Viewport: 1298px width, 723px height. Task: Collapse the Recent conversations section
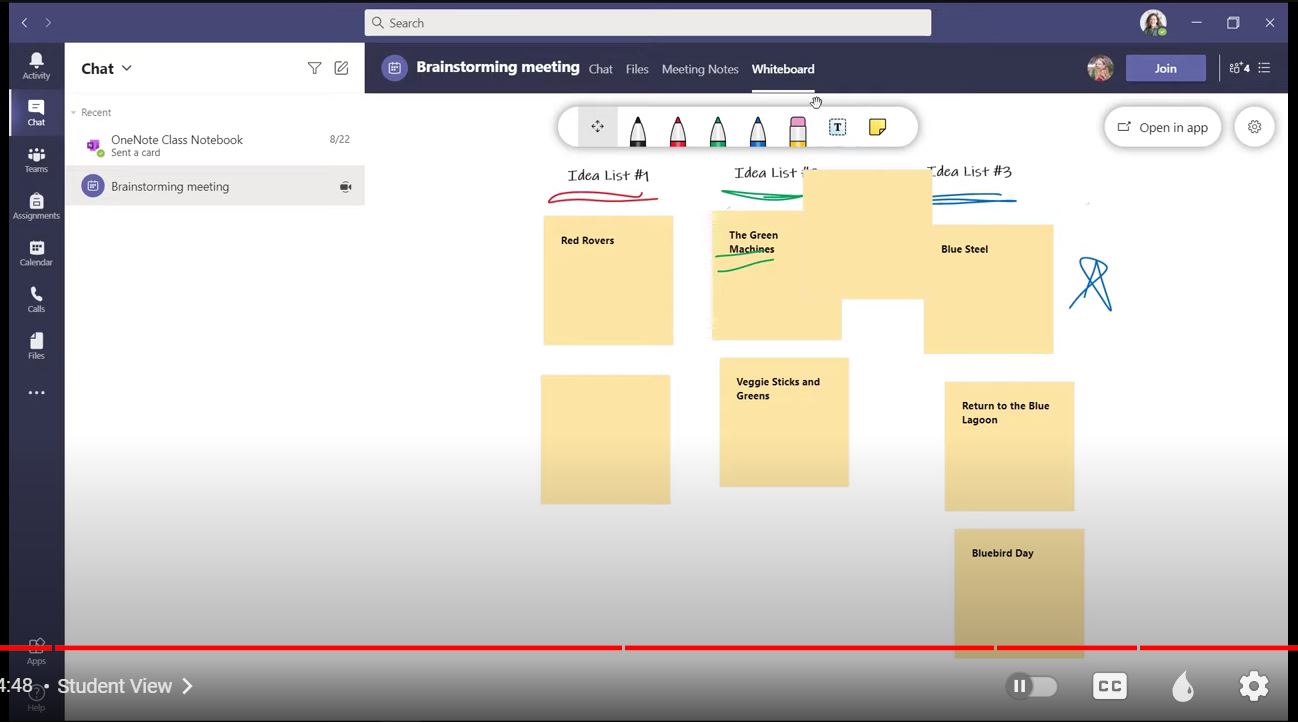coord(74,112)
